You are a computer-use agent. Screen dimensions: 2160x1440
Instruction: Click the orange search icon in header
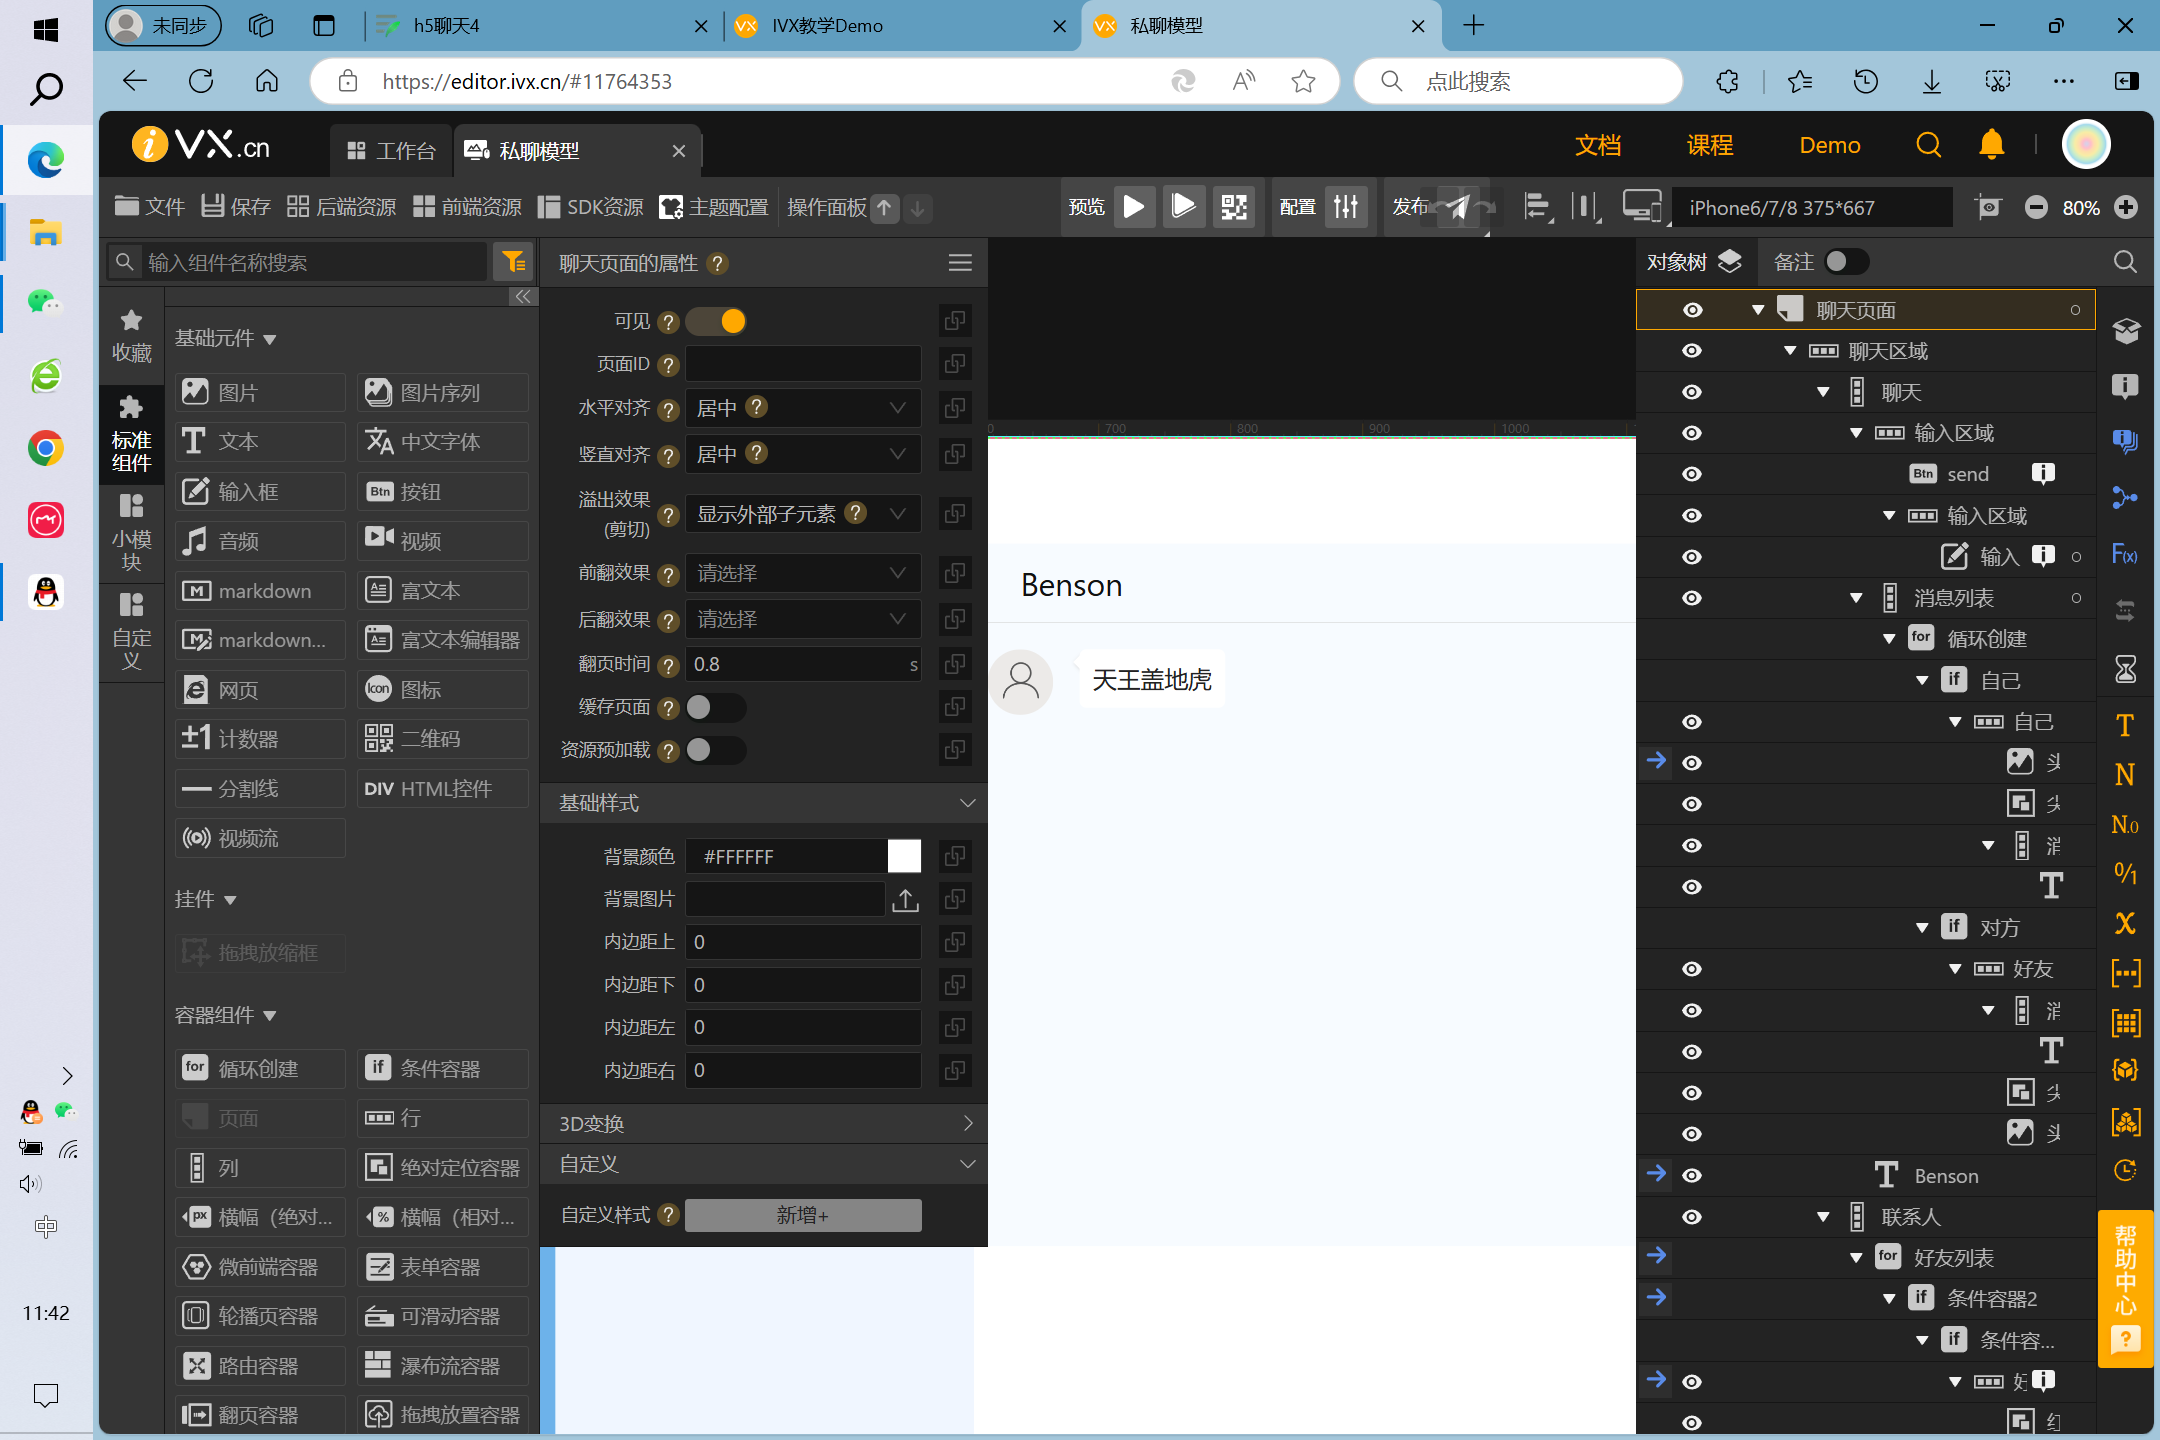tap(1928, 145)
